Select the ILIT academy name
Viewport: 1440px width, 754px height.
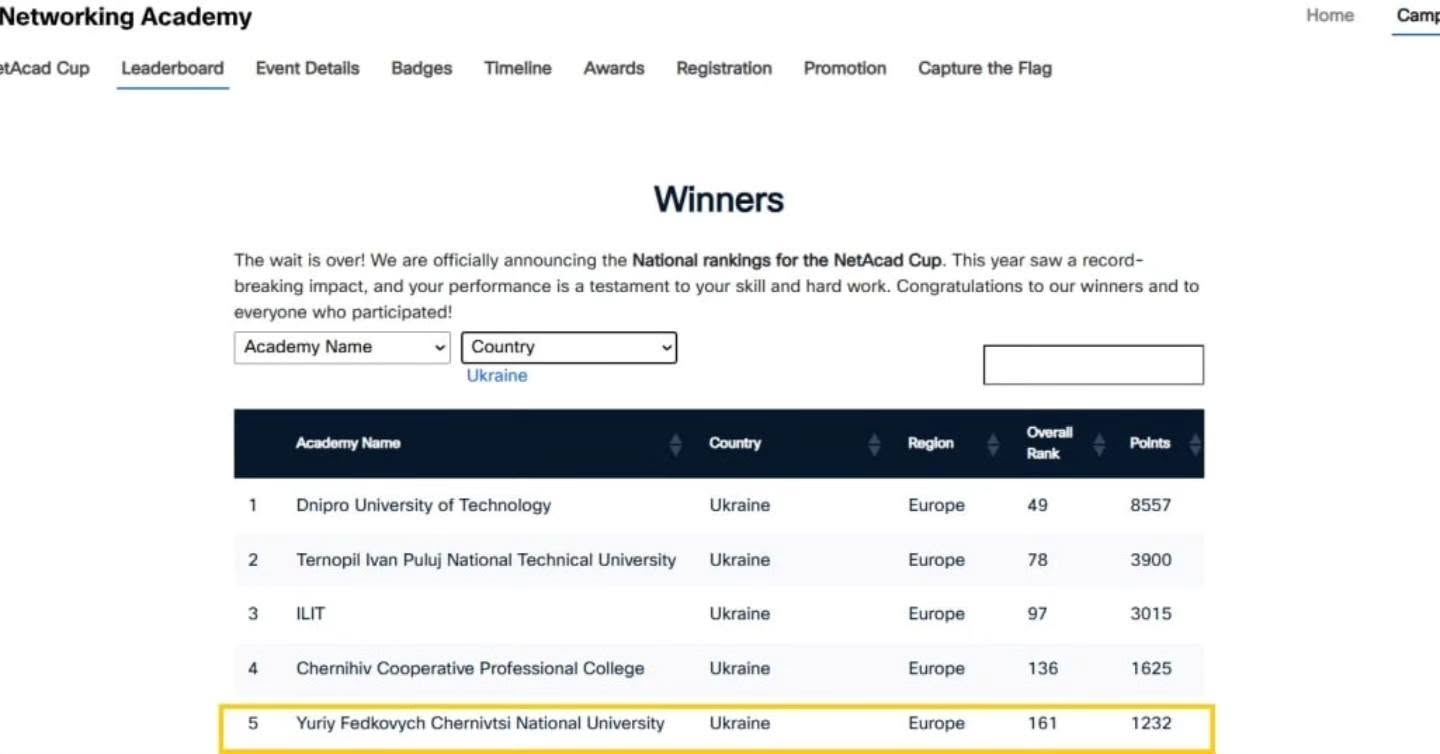(x=311, y=614)
